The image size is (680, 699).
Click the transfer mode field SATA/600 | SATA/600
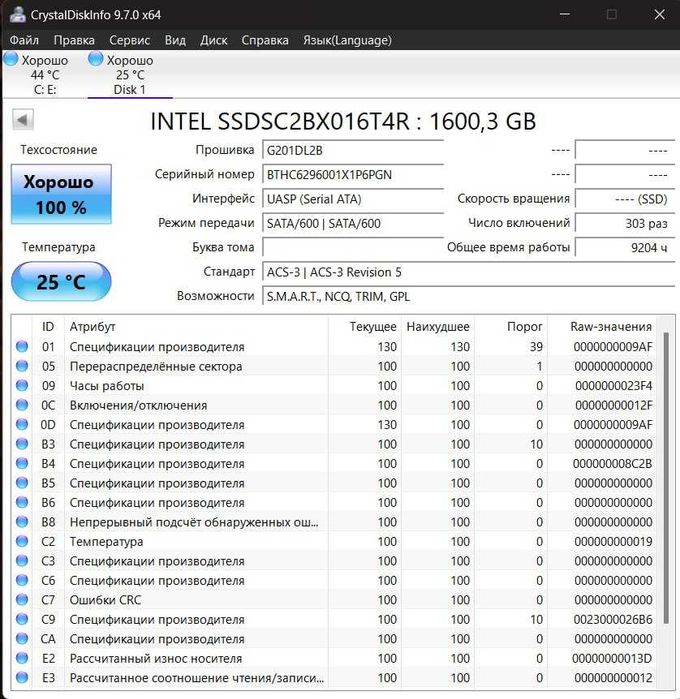tap(353, 223)
